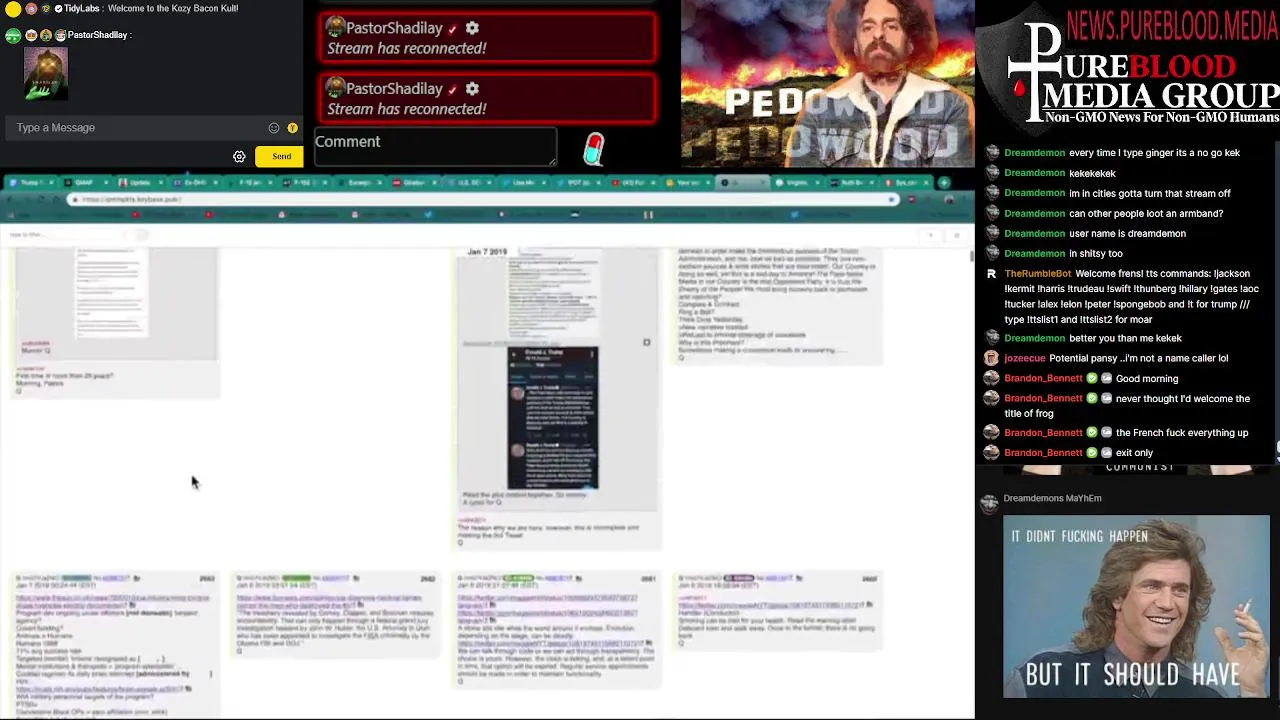1280x720 pixels.
Task: Click jozeecue username in chat
Action: point(1025,358)
